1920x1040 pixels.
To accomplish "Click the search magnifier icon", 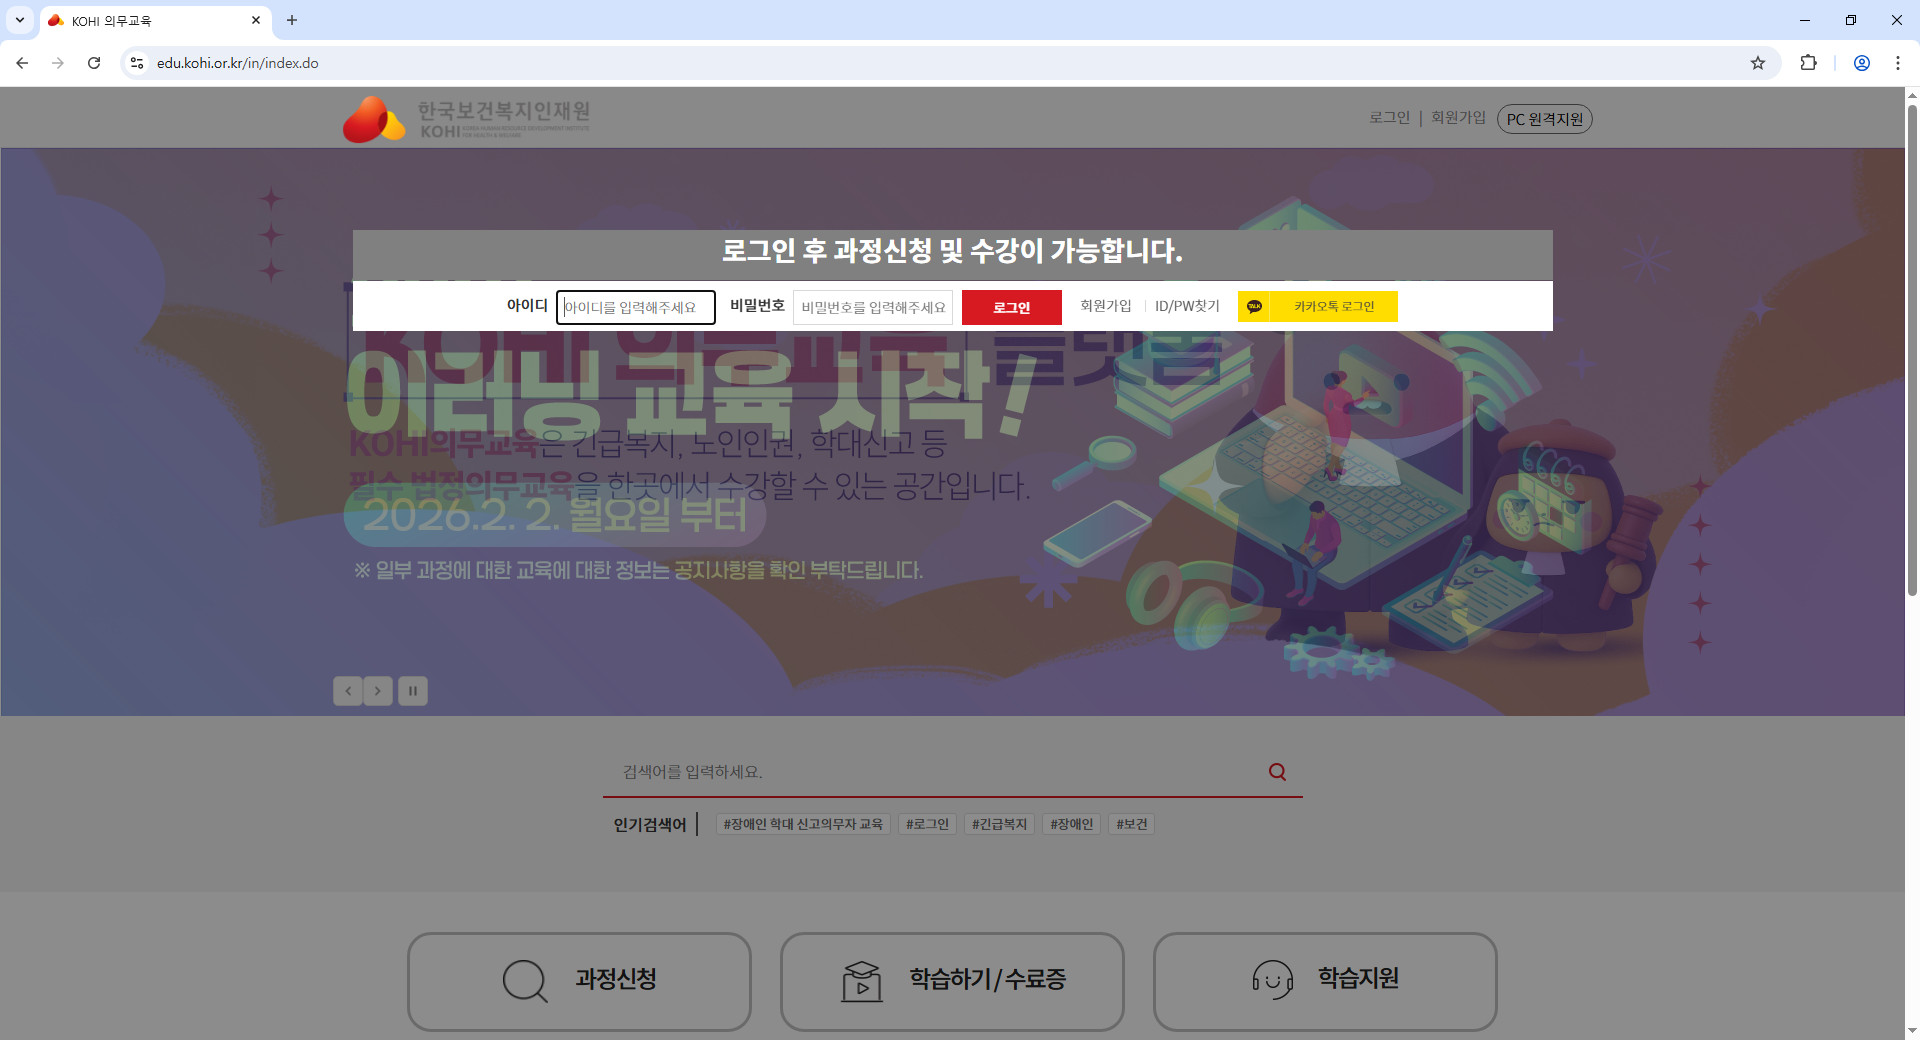I will 1277,772.
